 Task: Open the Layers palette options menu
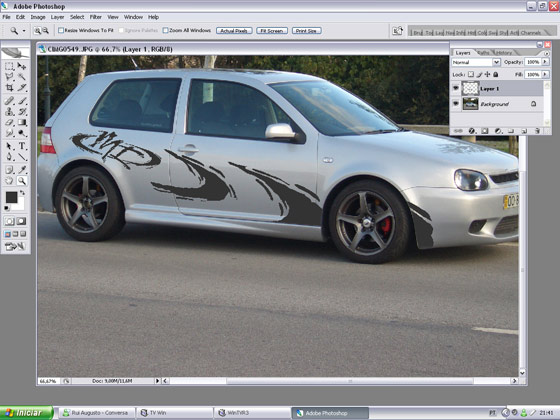tap(547, 53)
